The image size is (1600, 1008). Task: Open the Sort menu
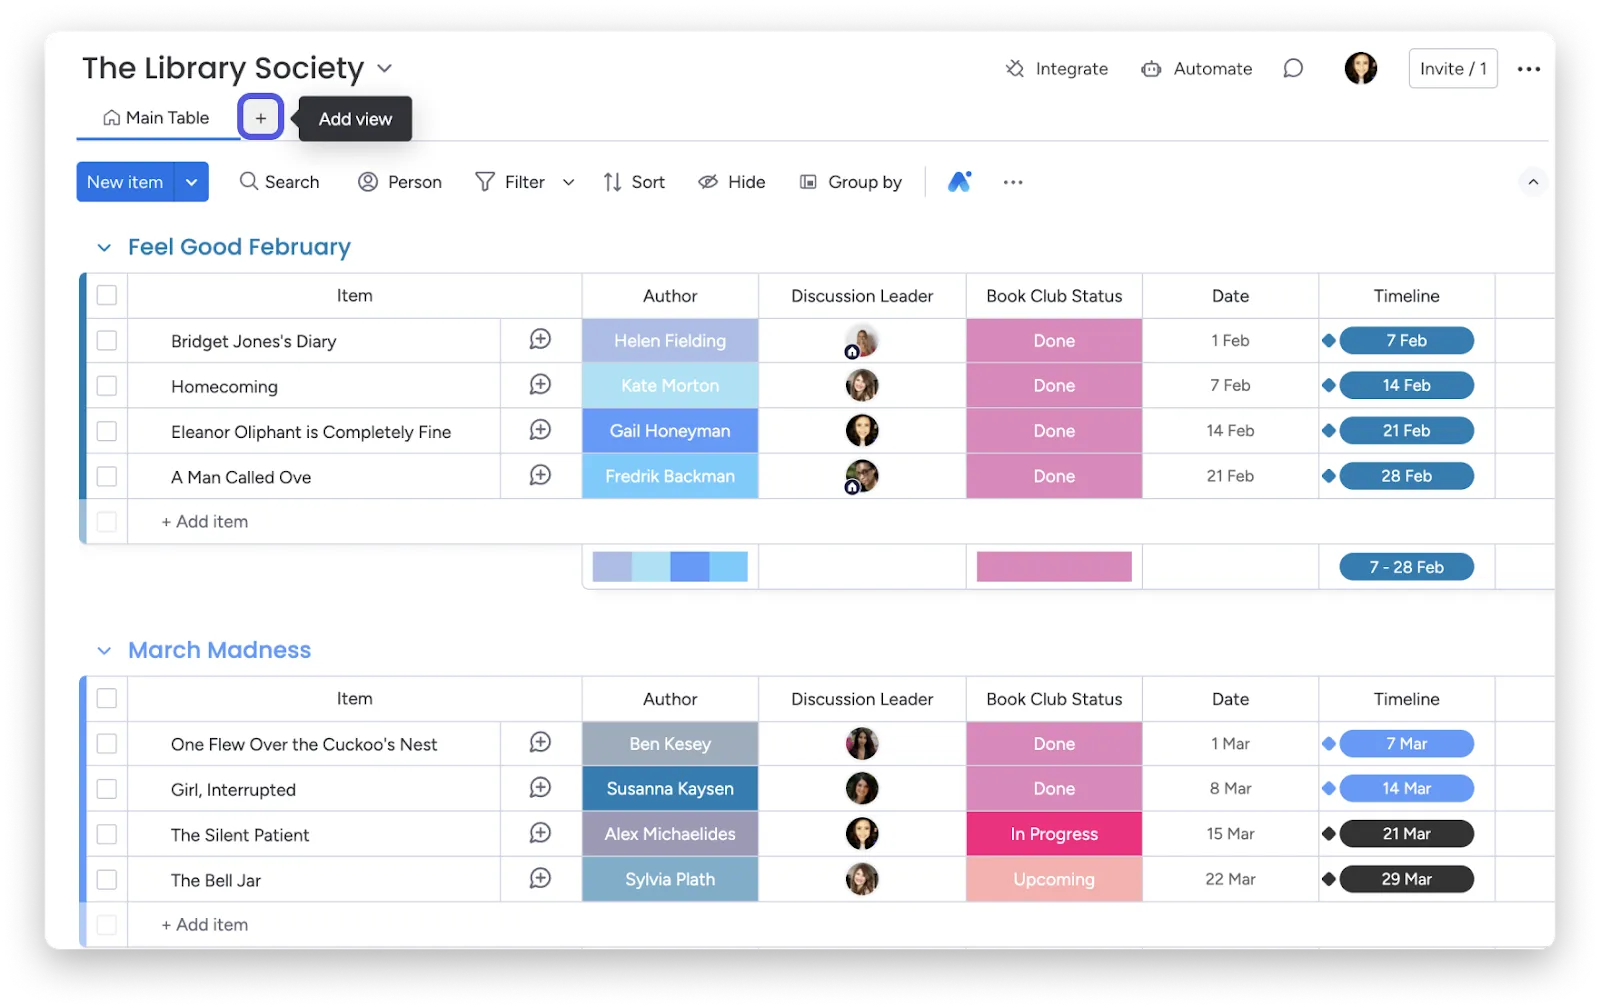[634, 182]
